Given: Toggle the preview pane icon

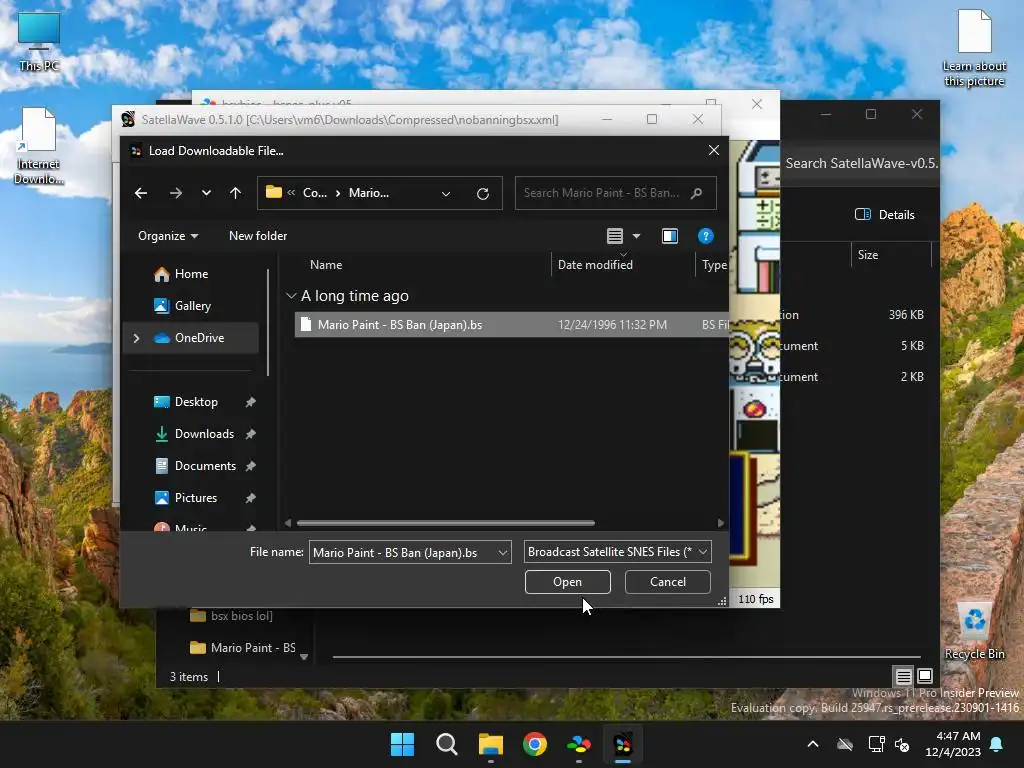Looking at the screenshot, I should click(669, 236).
